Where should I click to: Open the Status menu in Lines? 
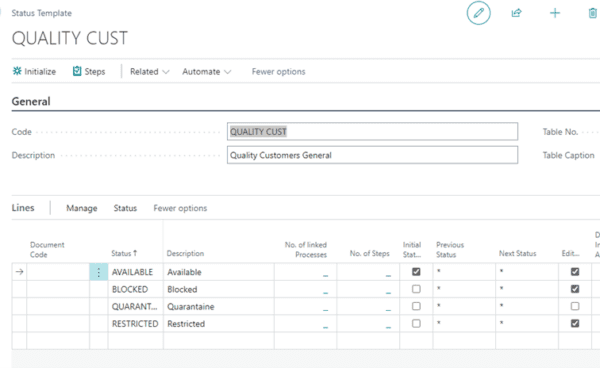(x=125, y=208)
